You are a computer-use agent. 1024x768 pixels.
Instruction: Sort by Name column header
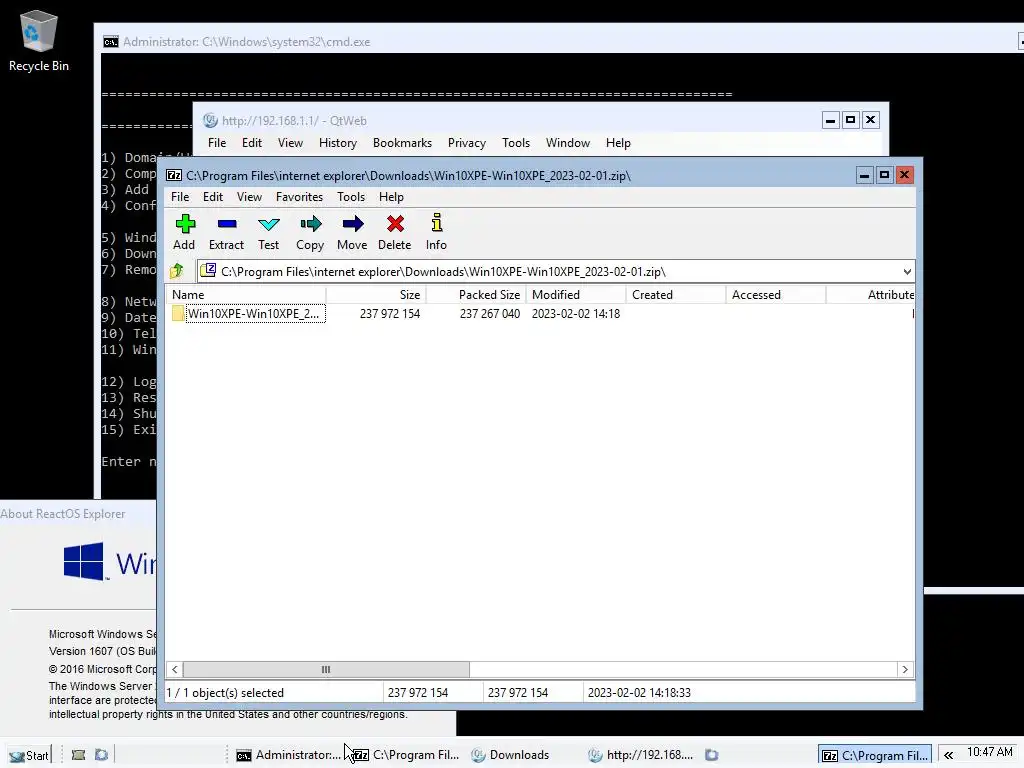(246, 295)
